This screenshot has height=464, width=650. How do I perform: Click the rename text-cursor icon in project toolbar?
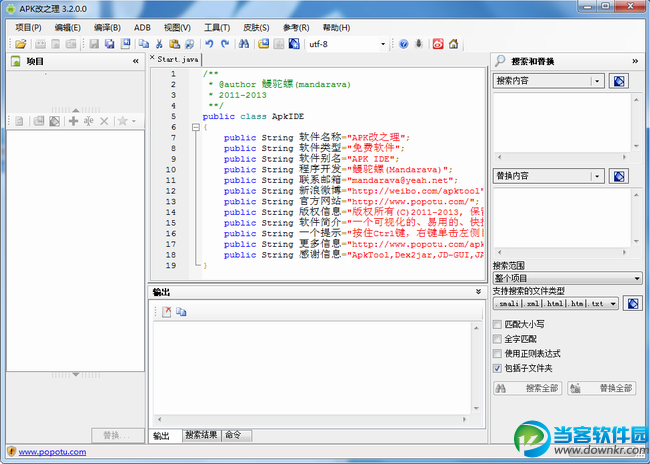coord(88,121)
